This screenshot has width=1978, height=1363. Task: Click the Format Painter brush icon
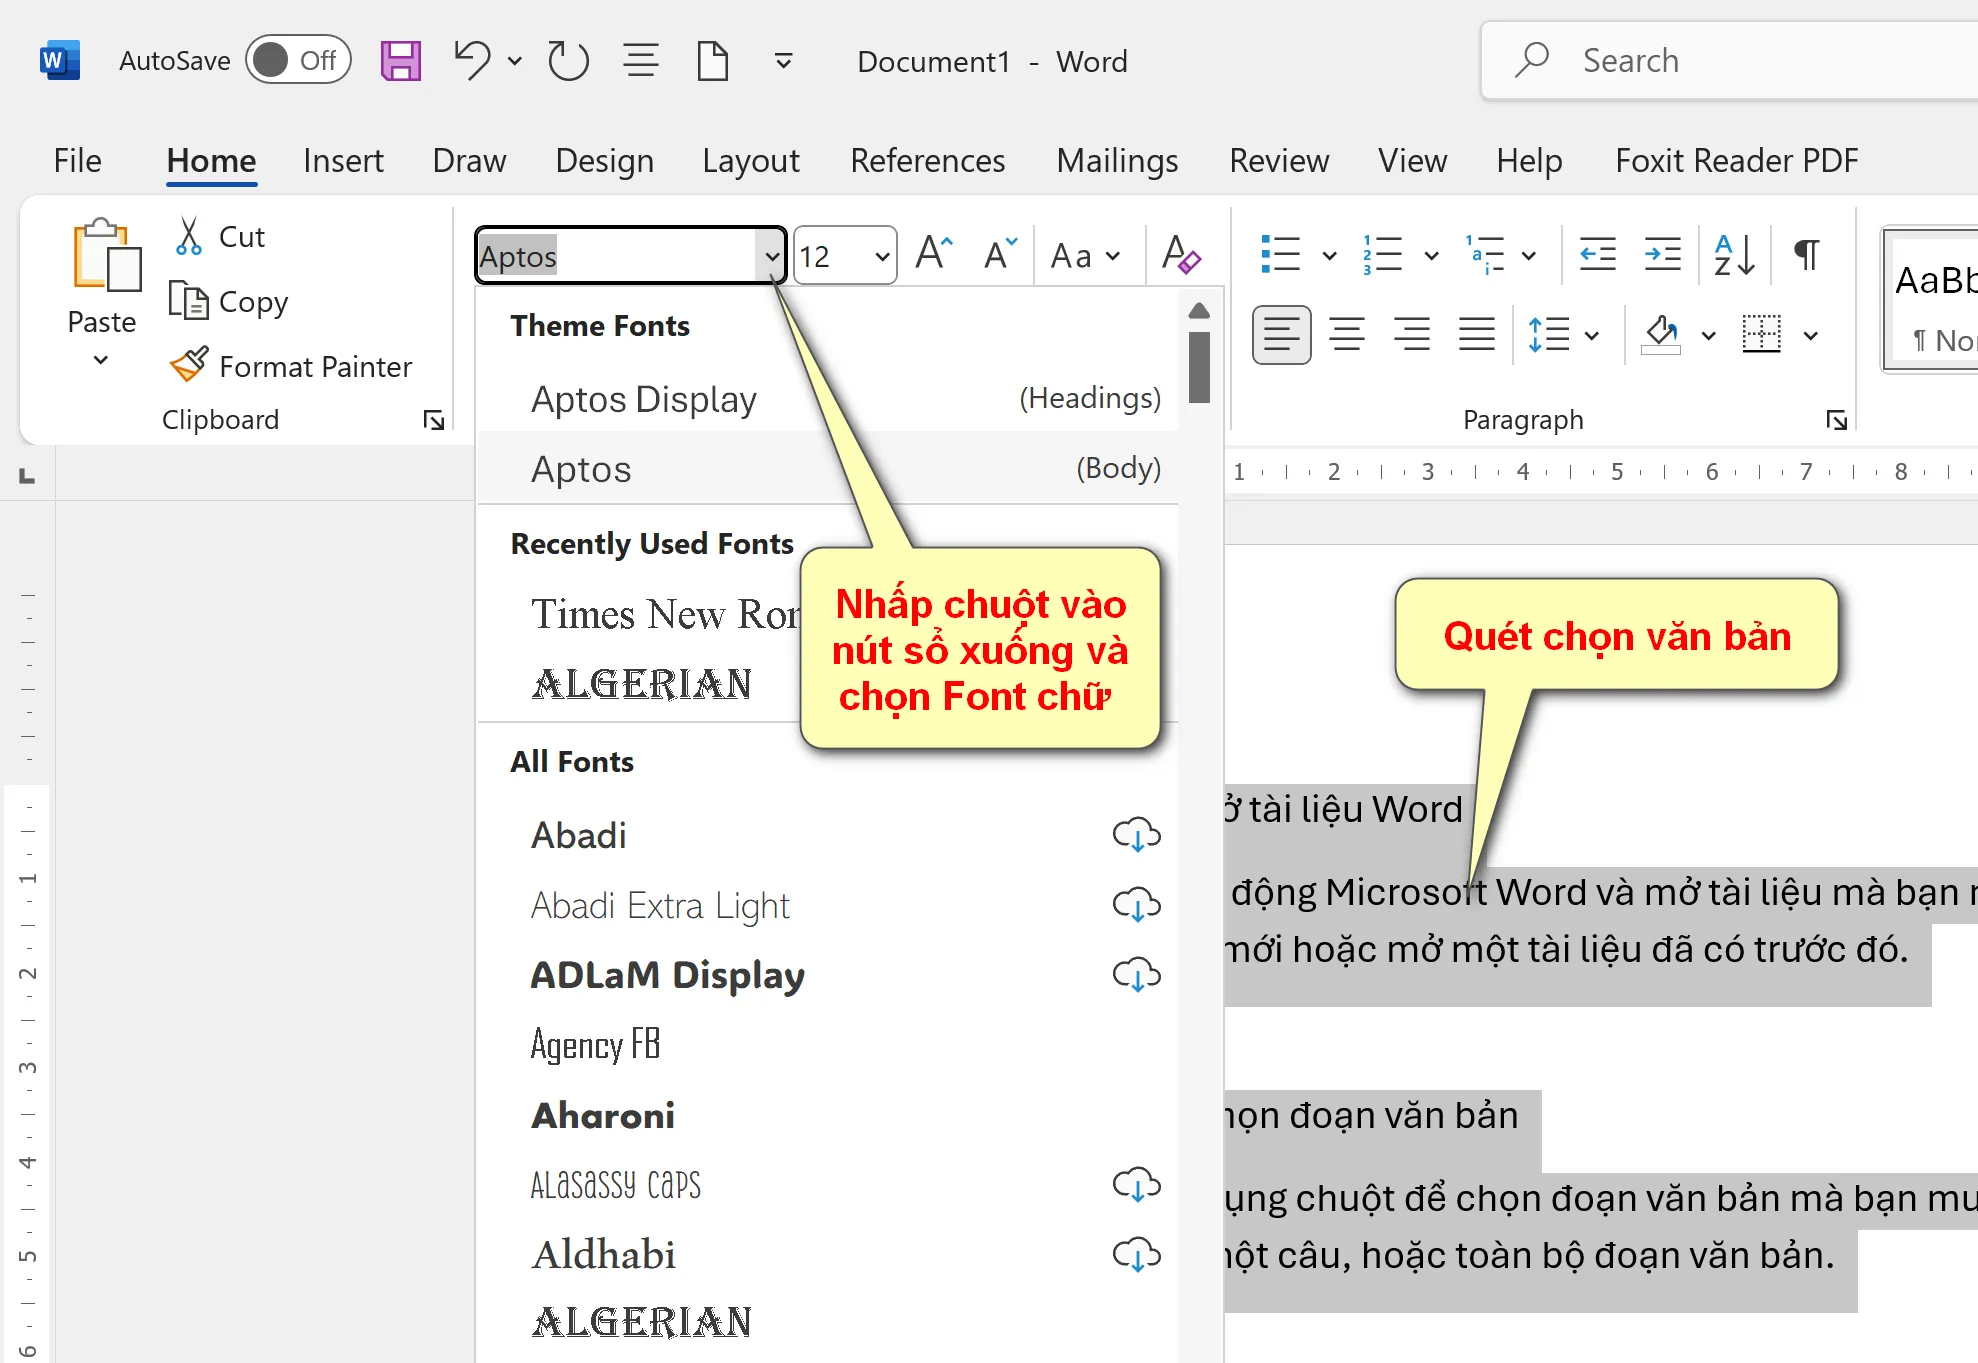189,366
